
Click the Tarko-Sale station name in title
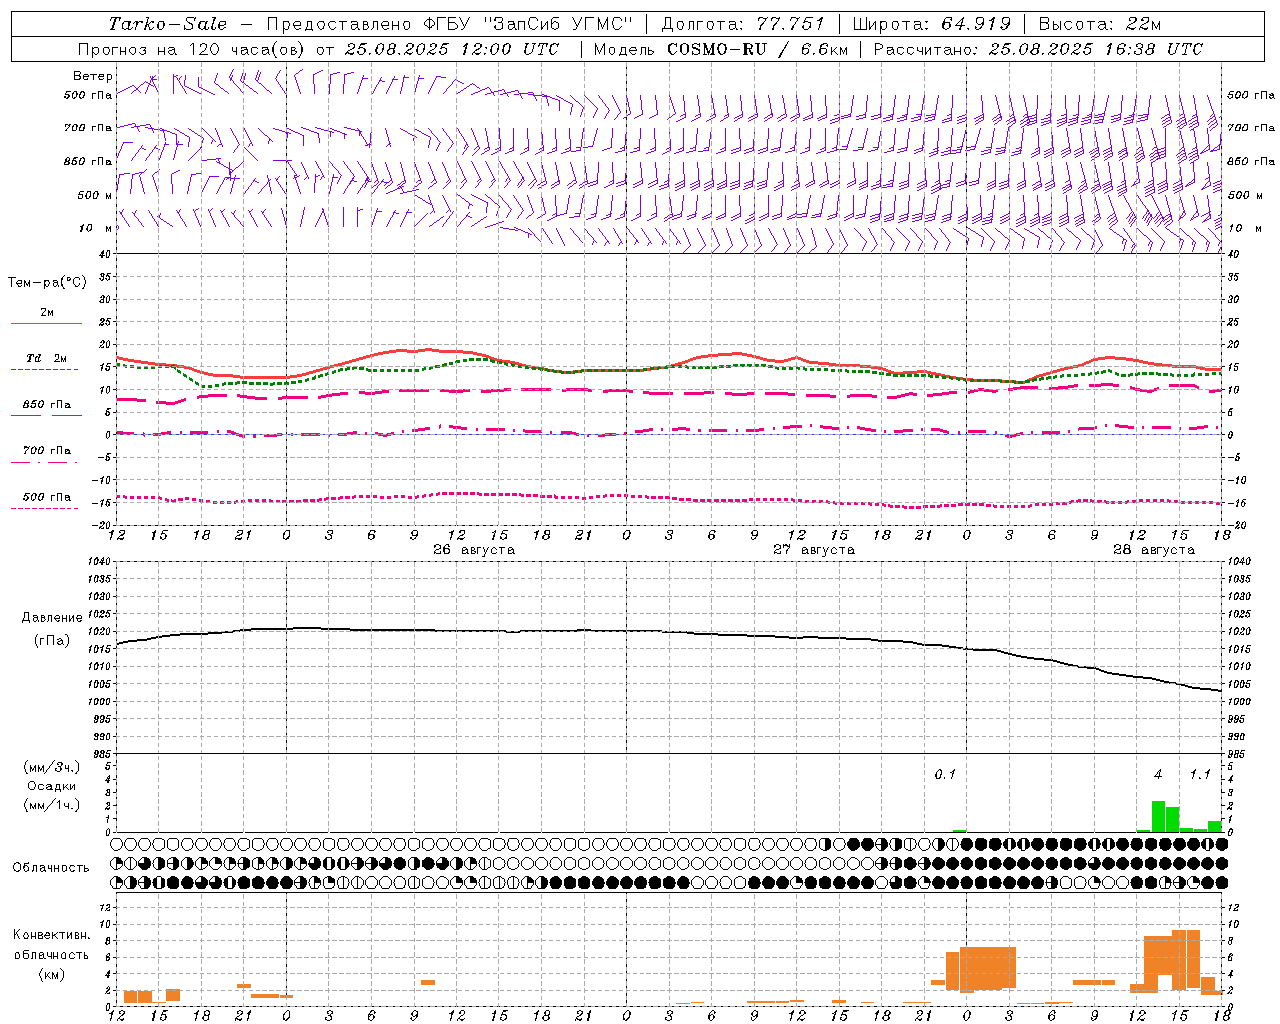tap(168, 24)
